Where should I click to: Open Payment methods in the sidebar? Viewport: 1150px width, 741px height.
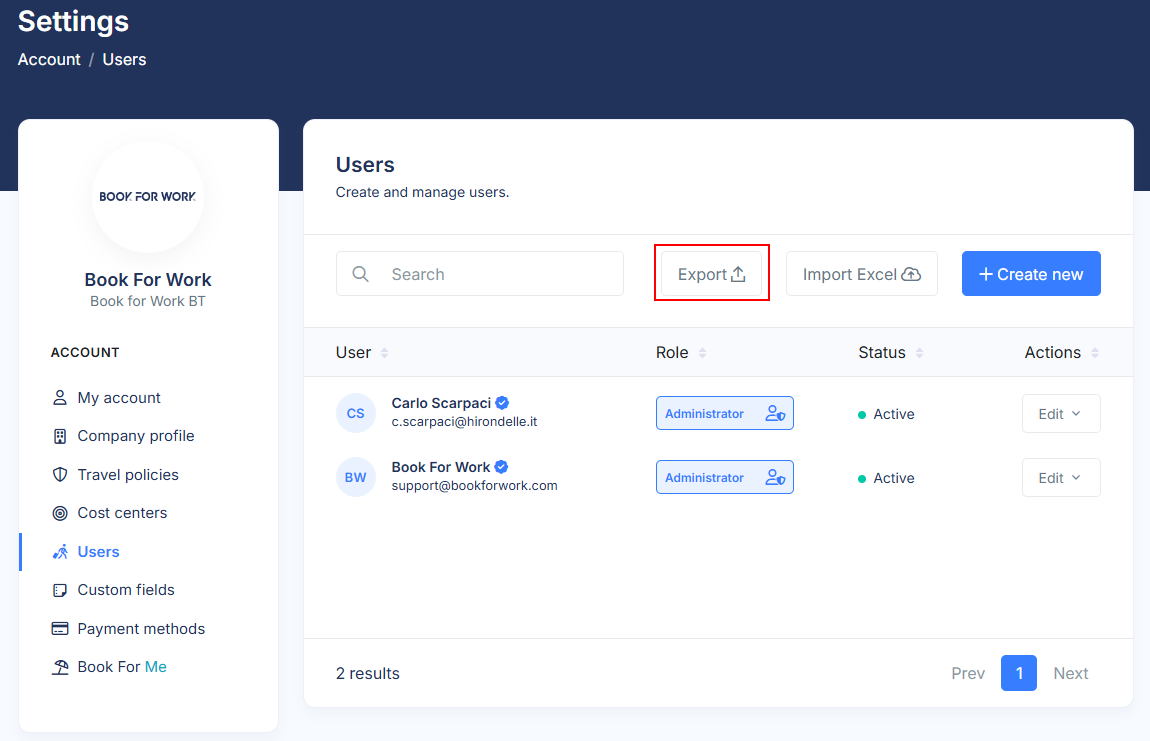pyautogui.click(x=141, y=629)
